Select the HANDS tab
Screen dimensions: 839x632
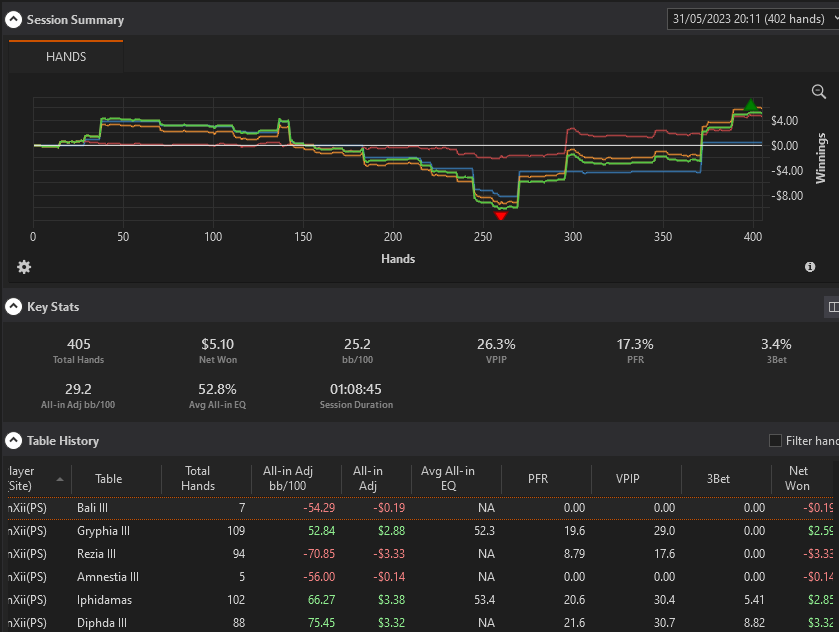66,56
